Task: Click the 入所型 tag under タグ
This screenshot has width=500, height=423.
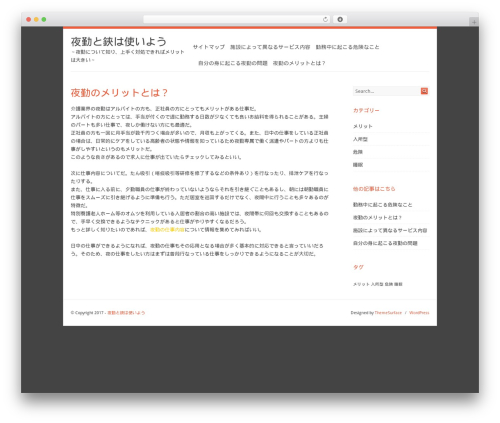Action: (377, 284)
